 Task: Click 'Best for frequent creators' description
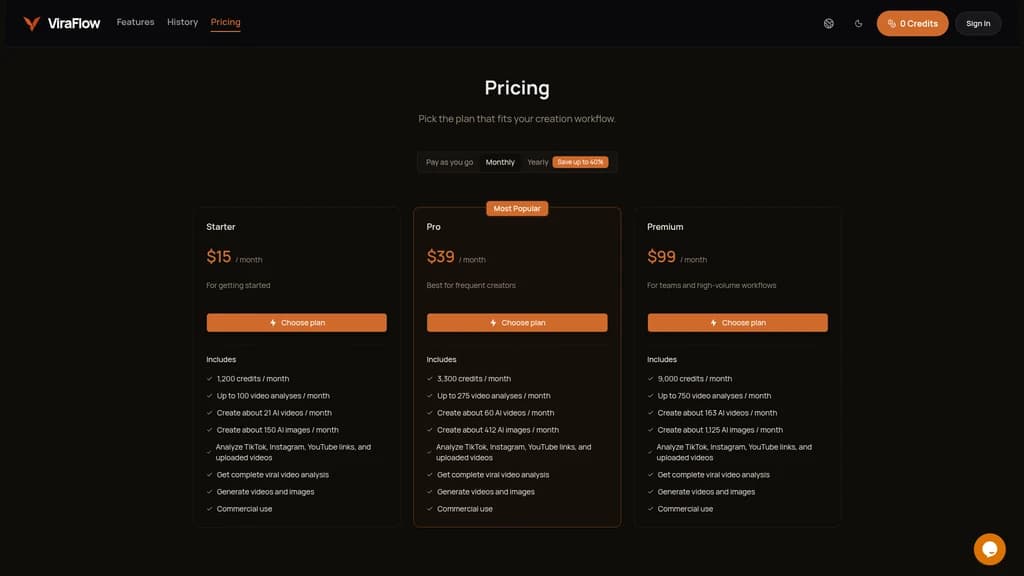pyautogui.click(x=471, y=285)
